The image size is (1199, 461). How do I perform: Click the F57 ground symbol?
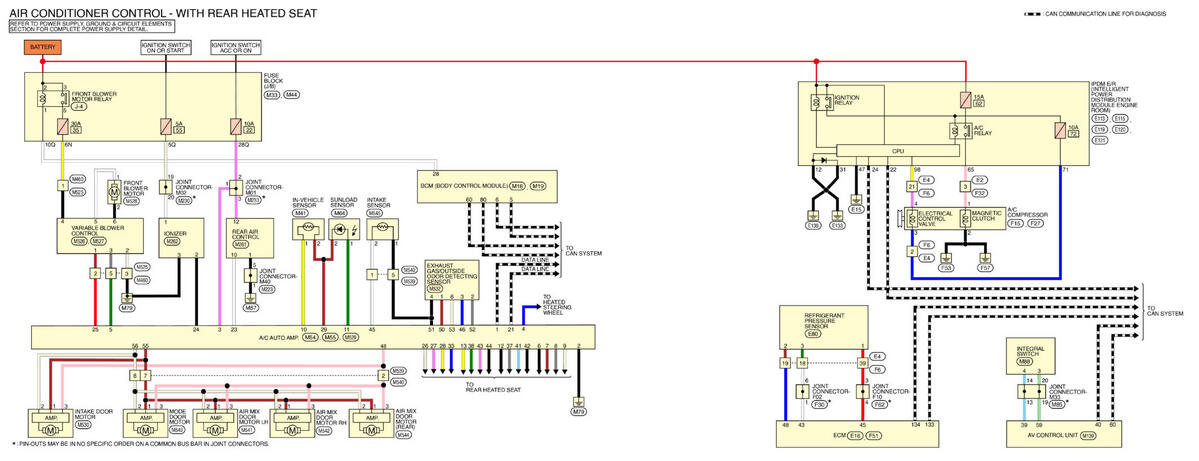[987, 258]
